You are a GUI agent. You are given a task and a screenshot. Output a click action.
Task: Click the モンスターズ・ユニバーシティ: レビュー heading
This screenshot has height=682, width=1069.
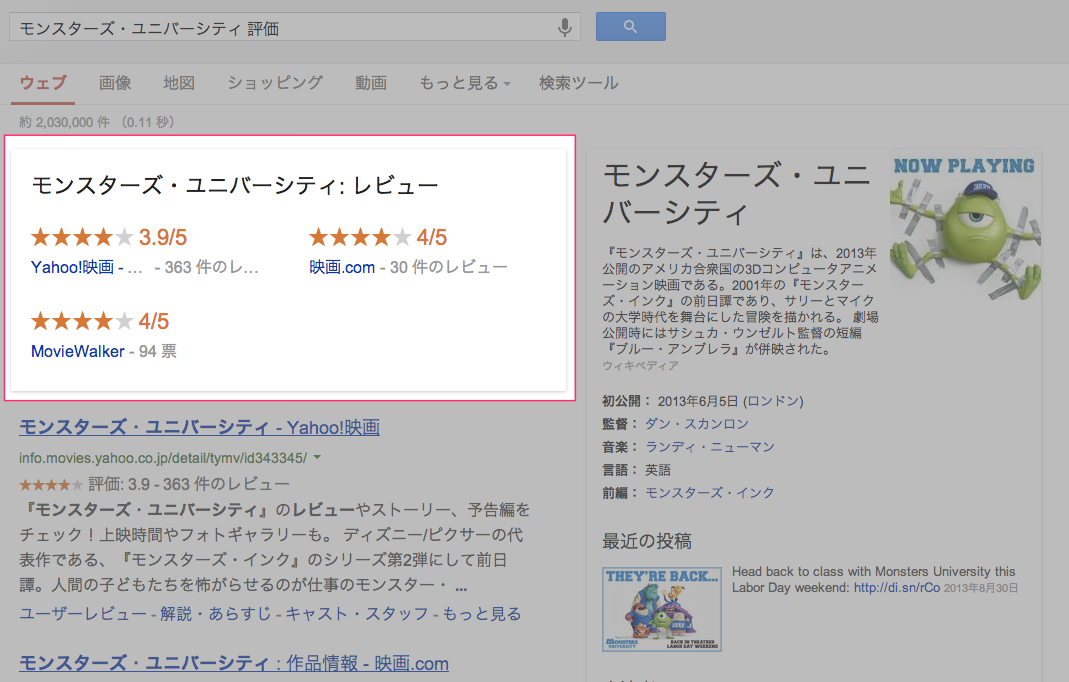click(235, 186)
